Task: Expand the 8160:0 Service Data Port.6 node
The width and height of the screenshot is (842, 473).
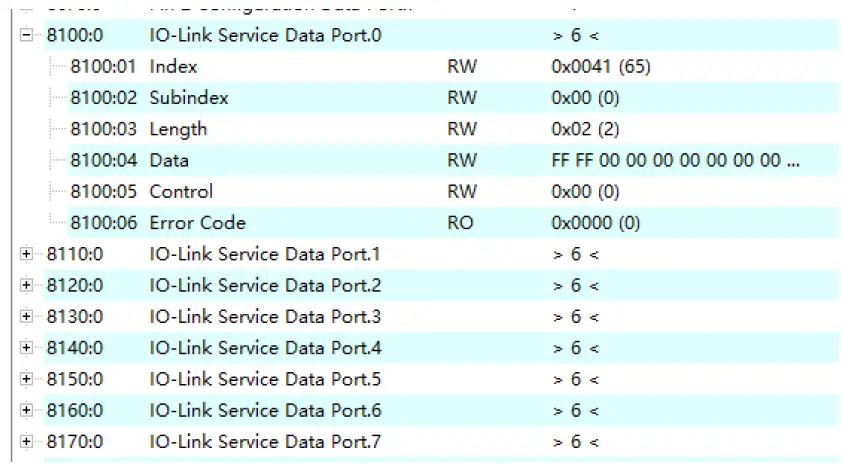Action: click(x=26, y=410)
